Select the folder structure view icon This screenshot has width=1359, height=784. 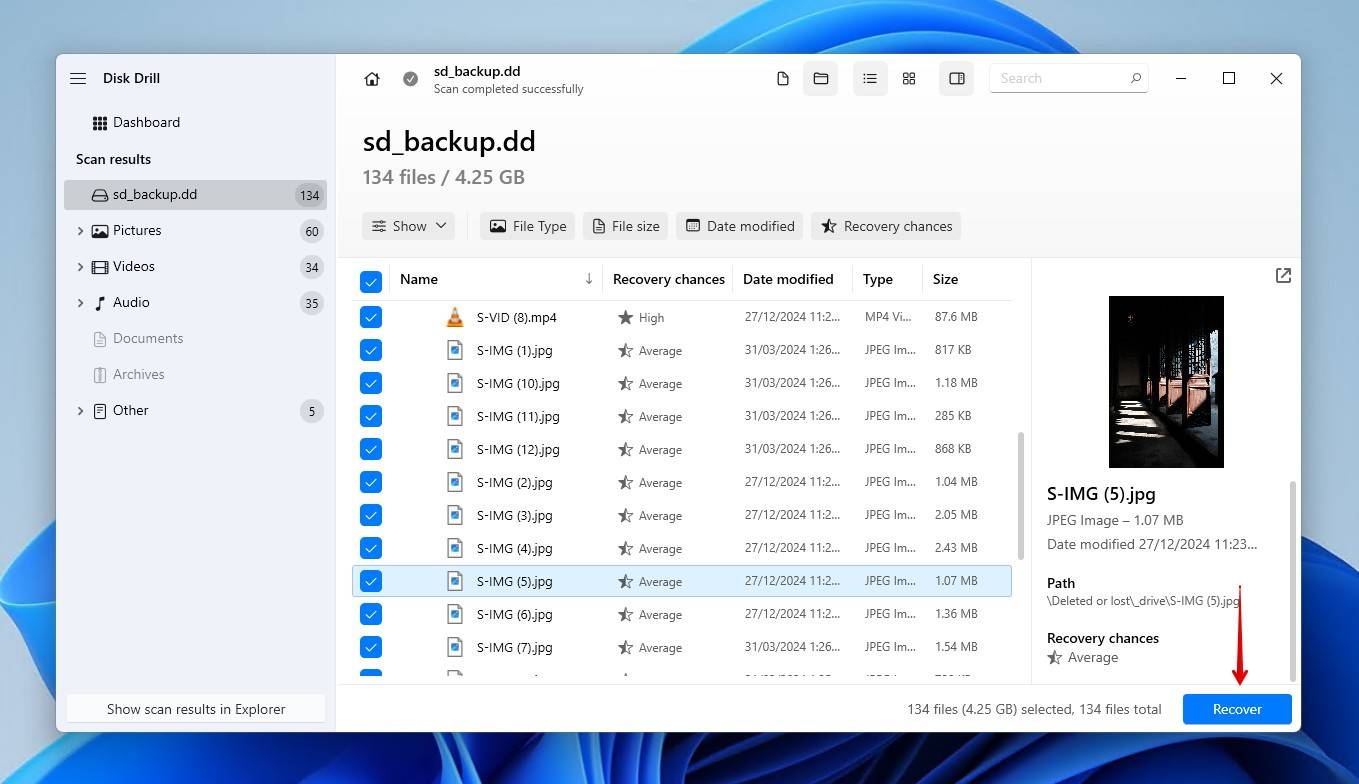tap(820, 78)
